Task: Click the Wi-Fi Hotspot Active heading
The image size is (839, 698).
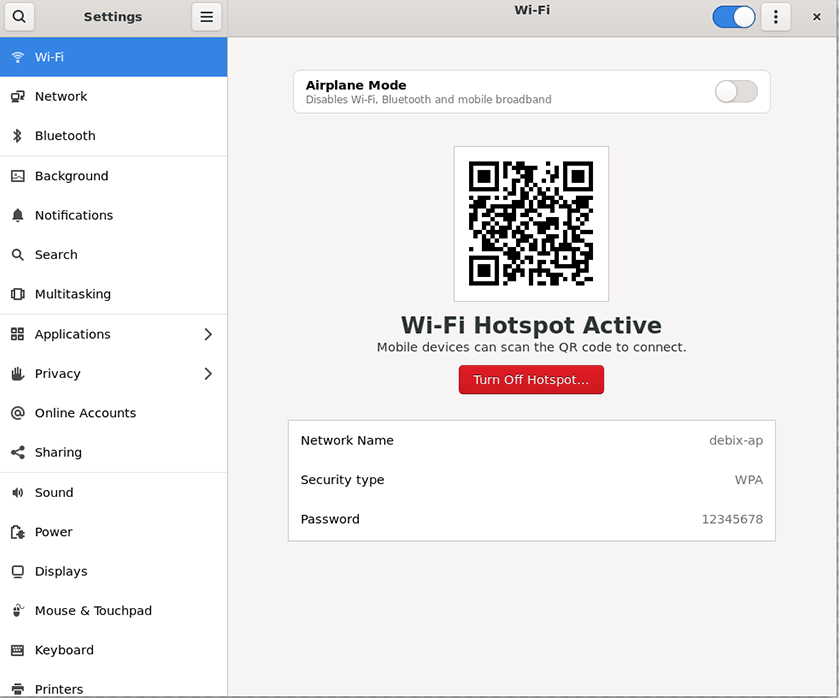Action: [x=531, y=325]
